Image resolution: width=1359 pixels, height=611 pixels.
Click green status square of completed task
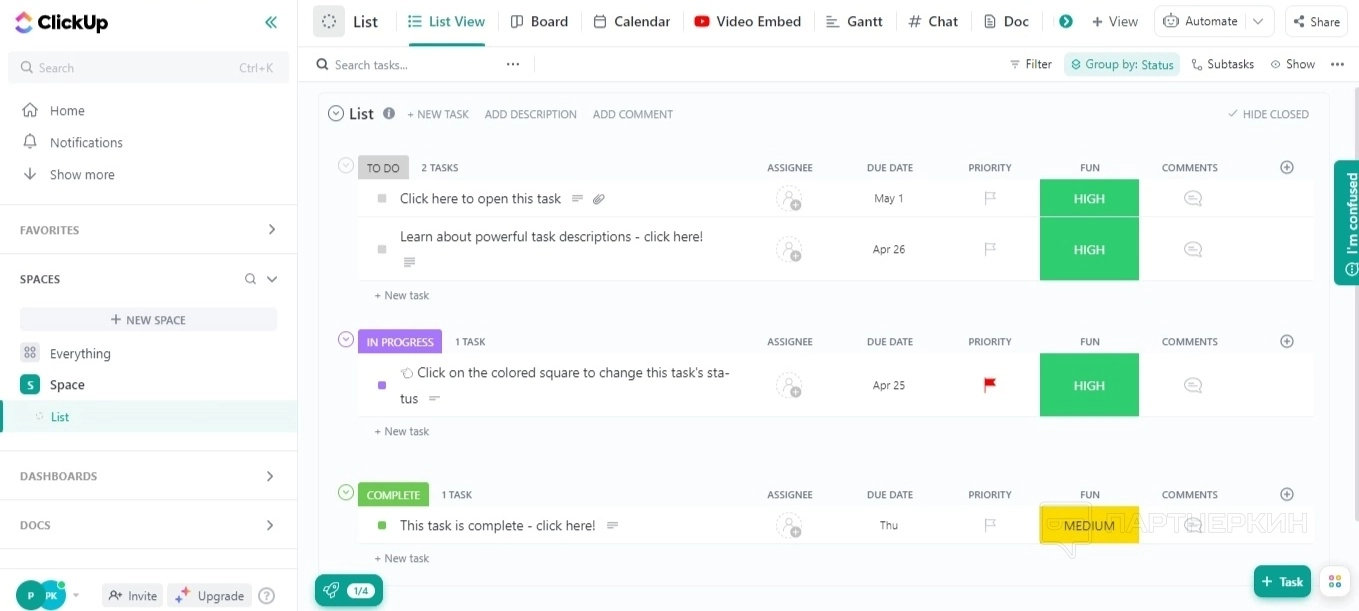coord(382,525)
